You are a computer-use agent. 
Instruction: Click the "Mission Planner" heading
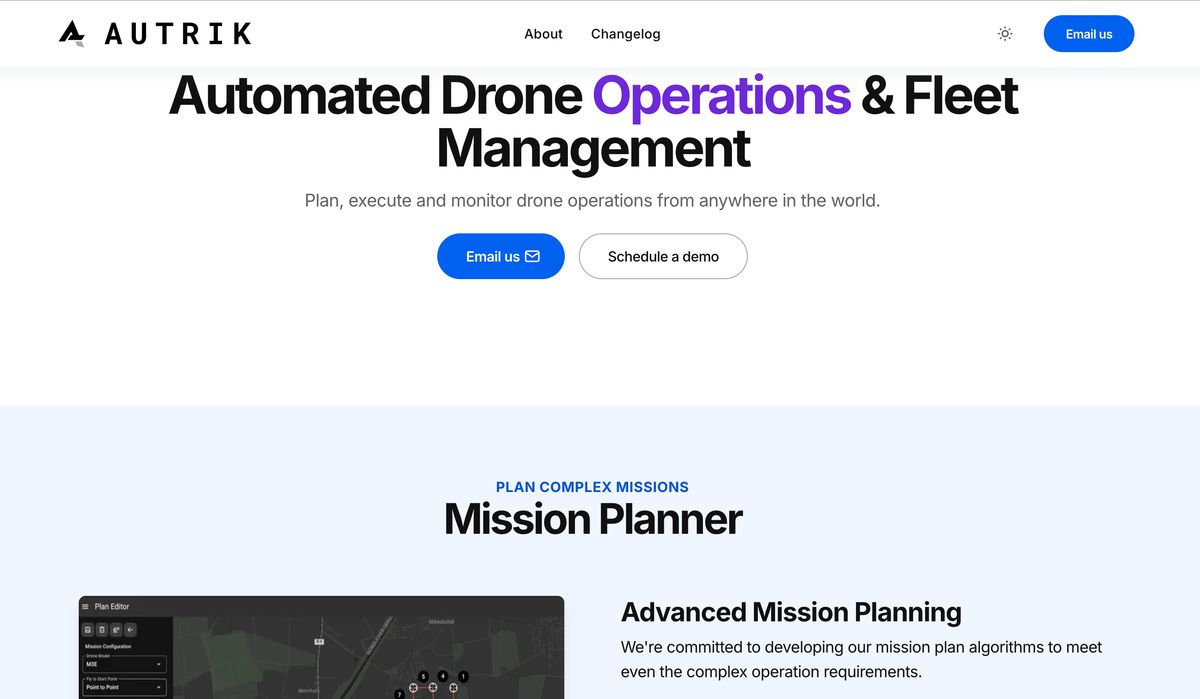(593, 519)
